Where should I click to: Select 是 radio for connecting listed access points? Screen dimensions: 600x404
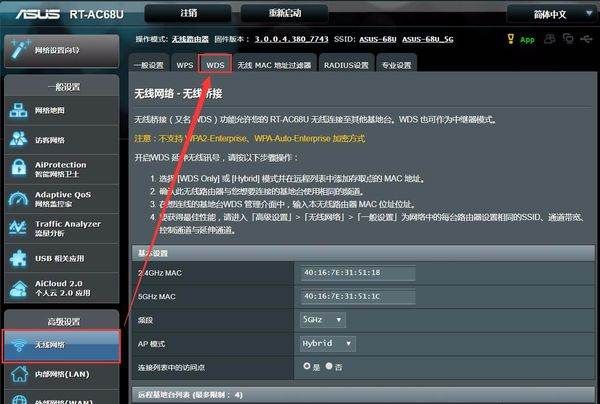click(308, 367)
